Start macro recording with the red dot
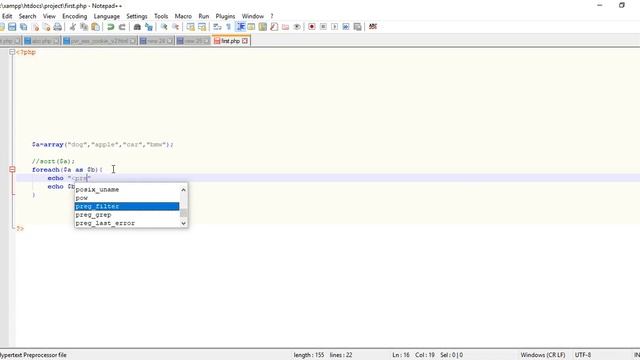640x360 pixels. click(x=312, y=27)
